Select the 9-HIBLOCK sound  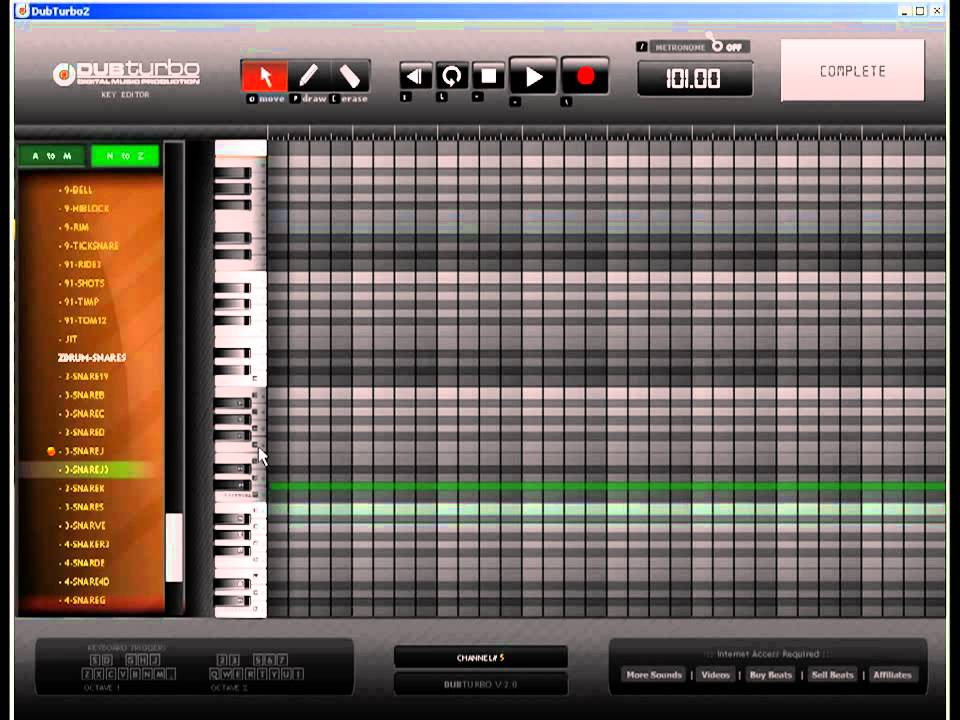[x=86, y=209]
